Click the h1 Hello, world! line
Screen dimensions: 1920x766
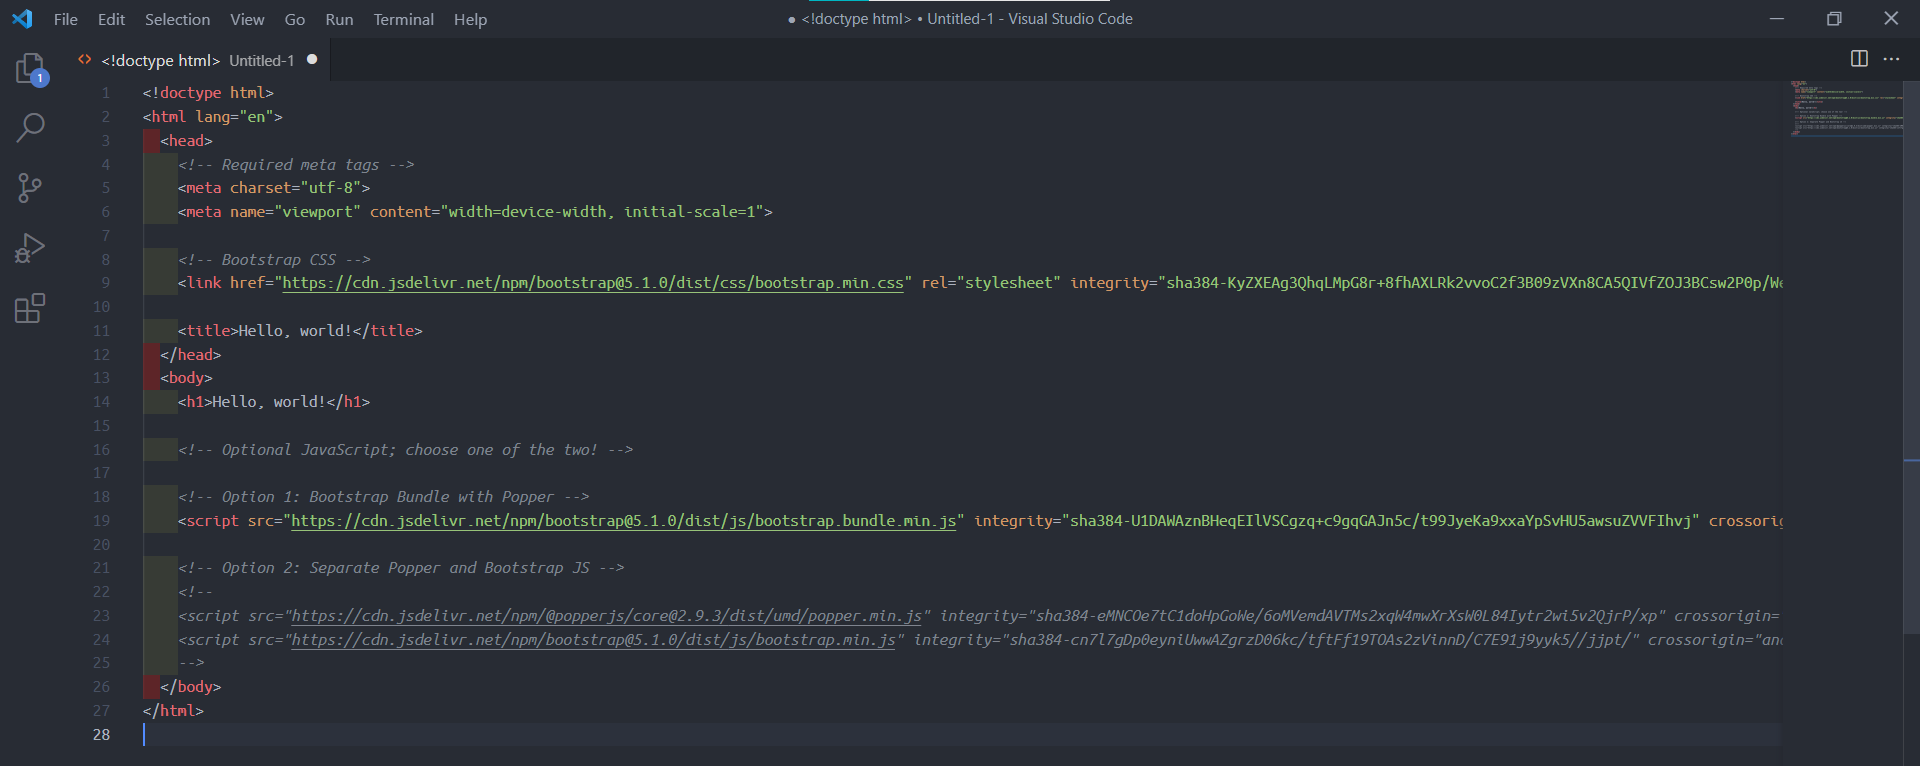pos(274,402)
